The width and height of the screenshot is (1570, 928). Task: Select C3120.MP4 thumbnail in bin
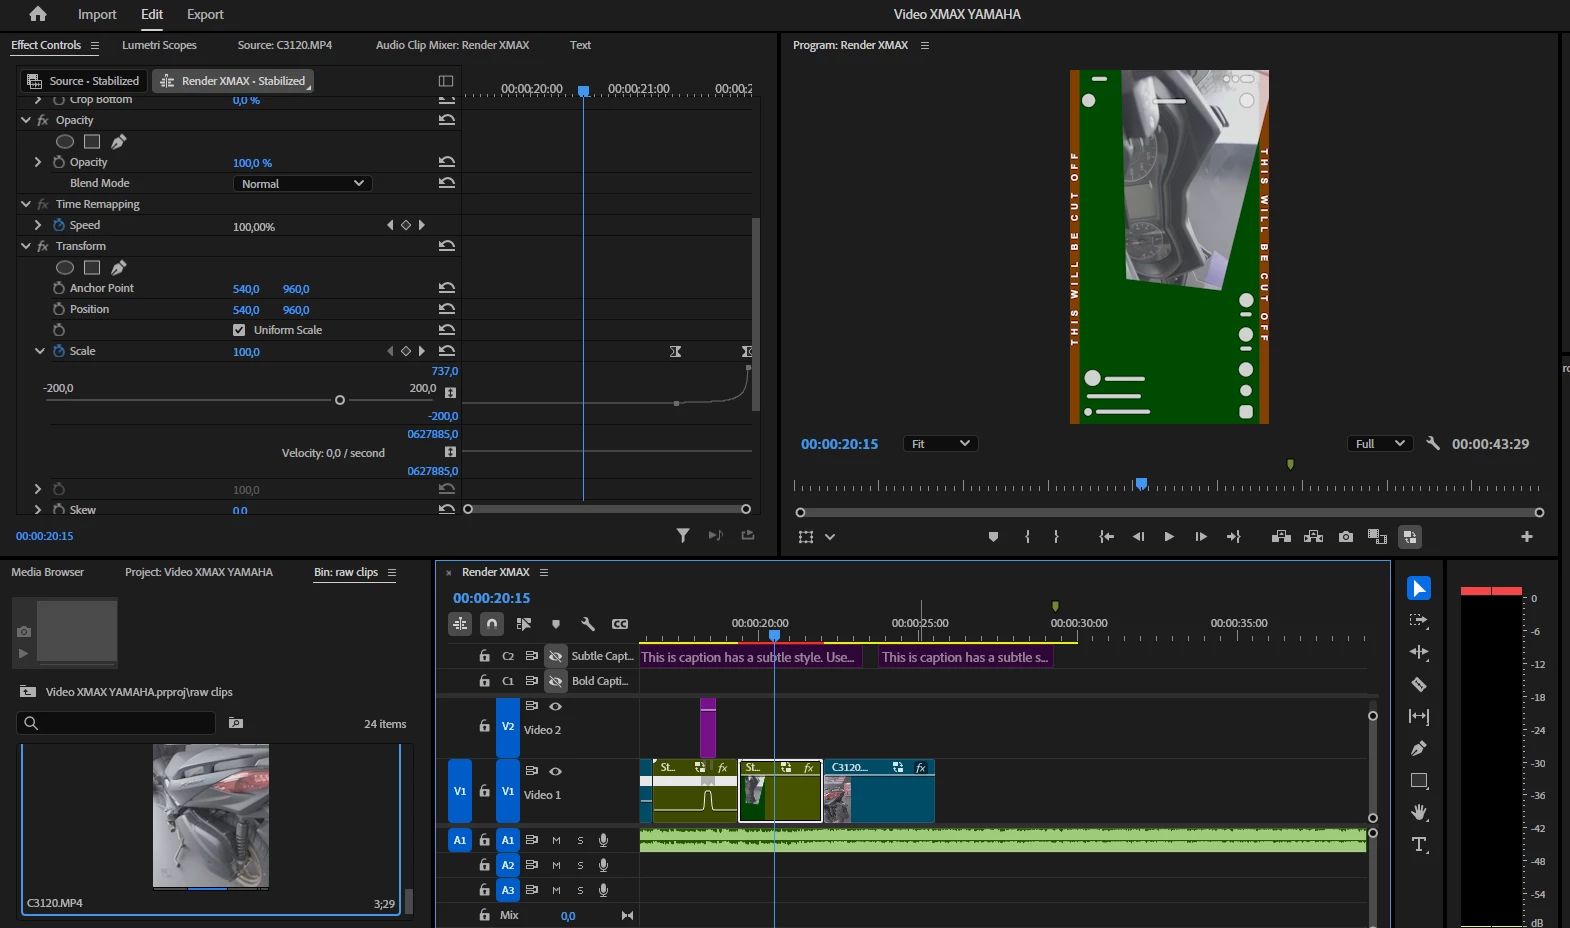pos(211,816)
